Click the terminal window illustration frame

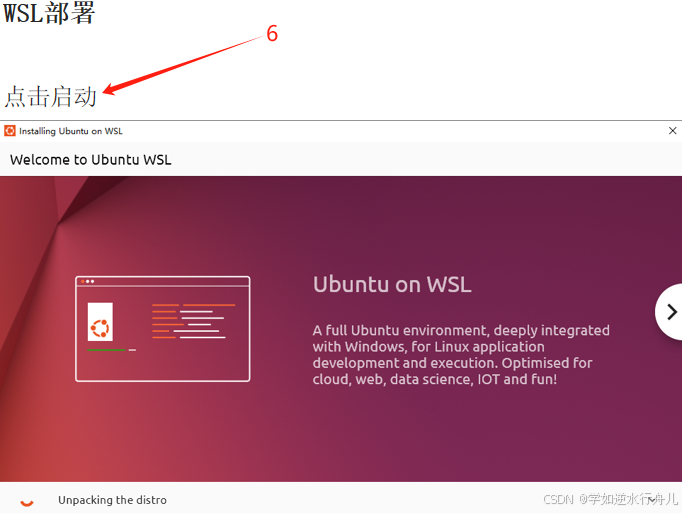pos(163,329)
